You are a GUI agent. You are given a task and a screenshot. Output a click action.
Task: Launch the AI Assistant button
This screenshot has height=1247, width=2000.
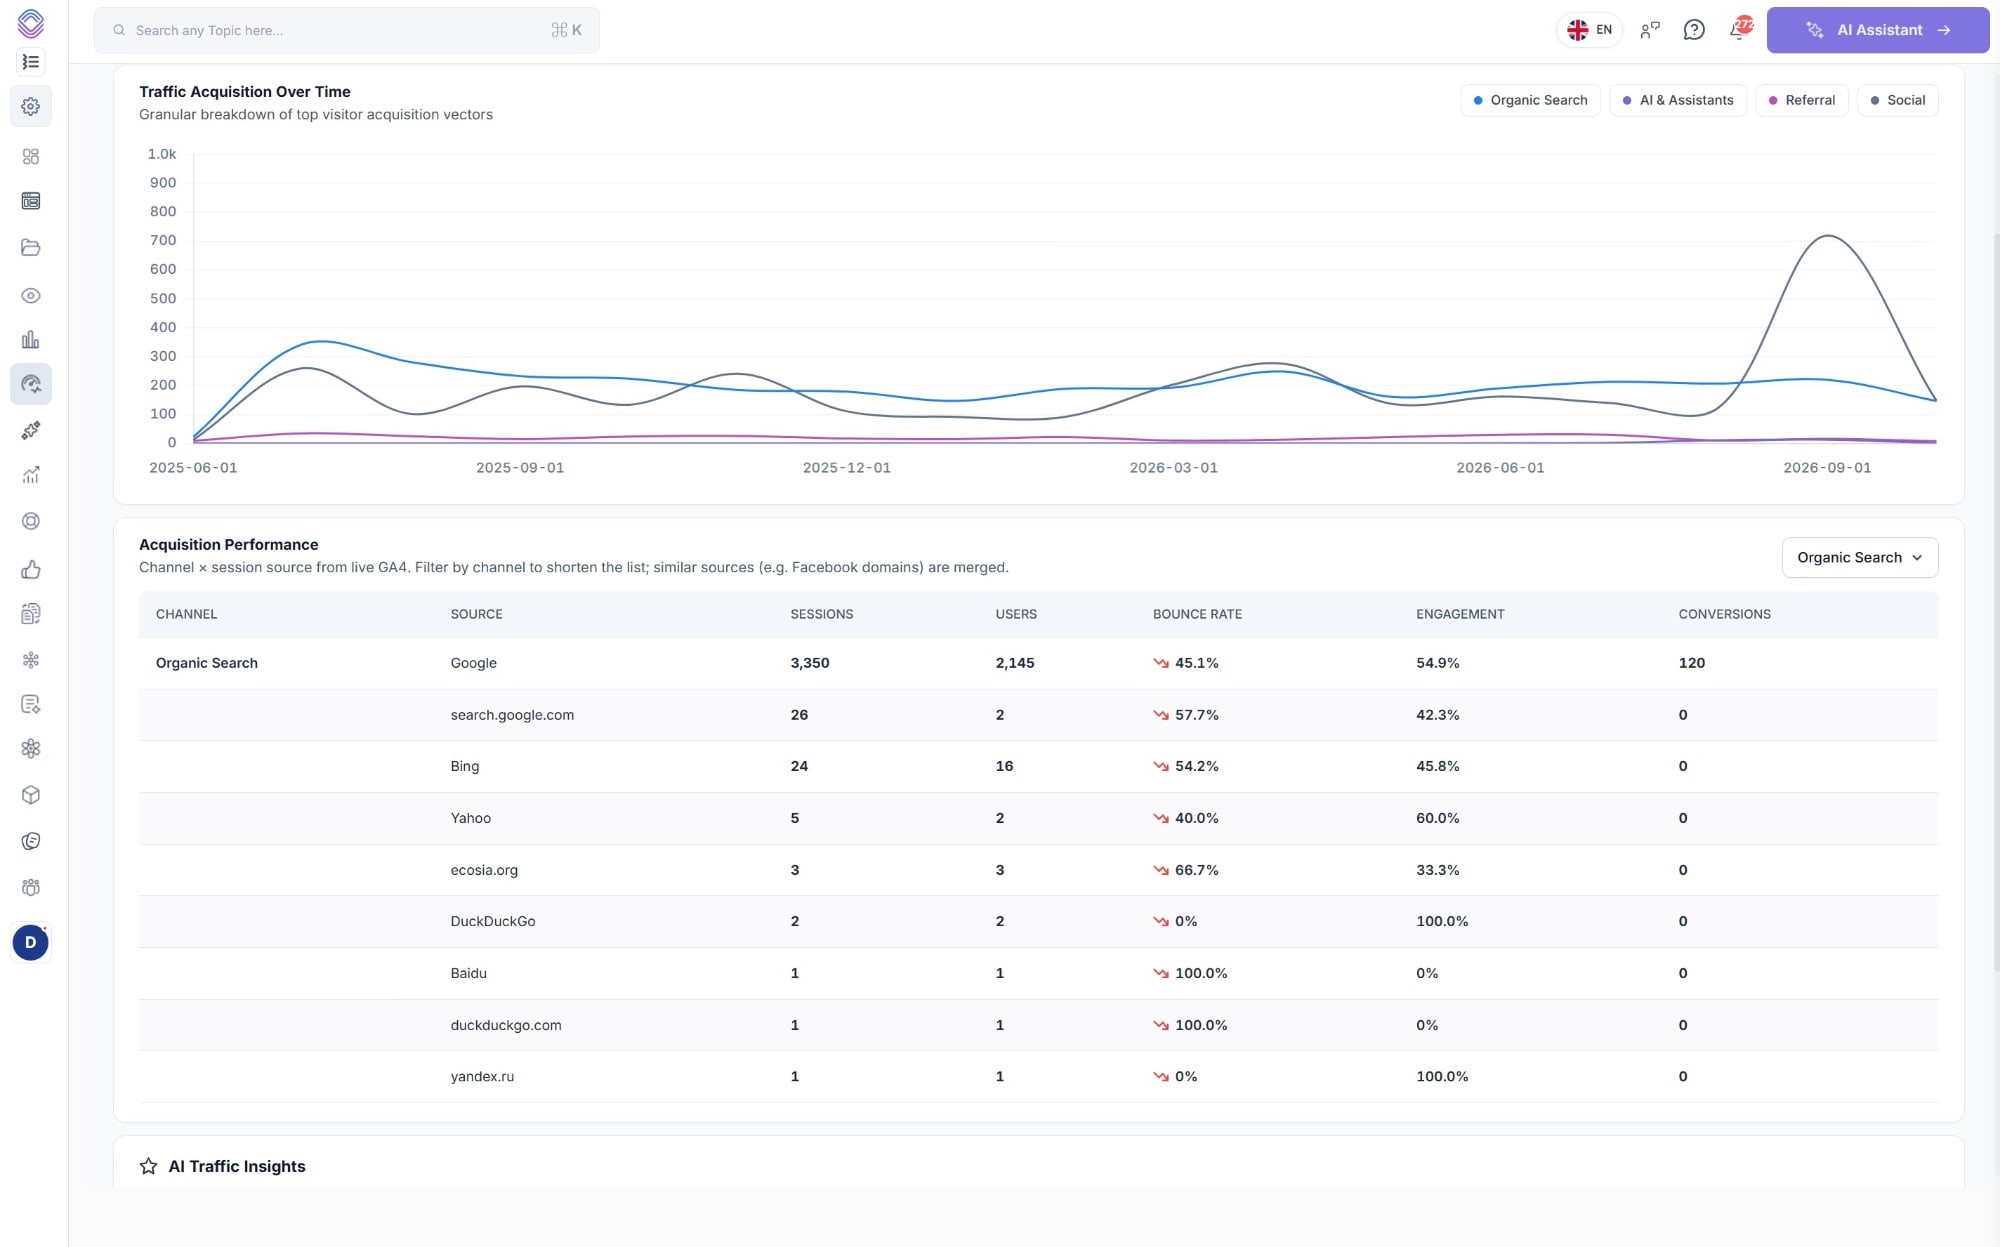click(x=1878, y=30)
